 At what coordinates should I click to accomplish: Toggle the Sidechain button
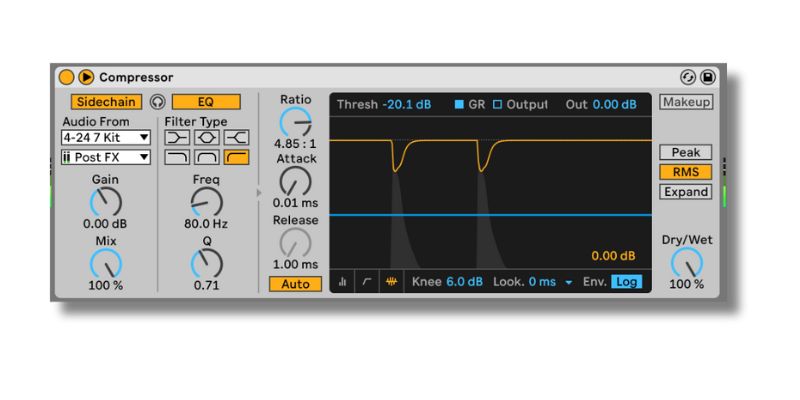[106, 102]
